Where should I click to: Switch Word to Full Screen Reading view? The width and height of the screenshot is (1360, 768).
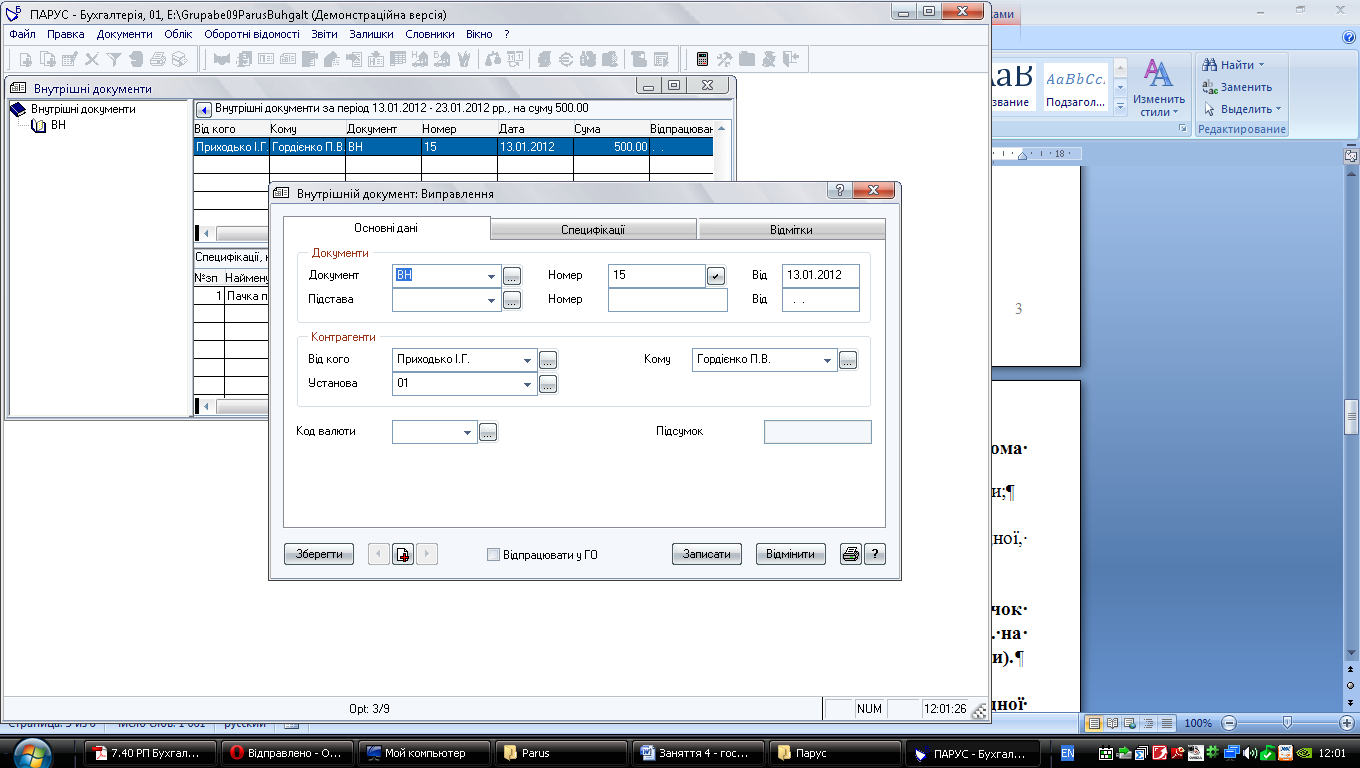tap(1112, 723)
